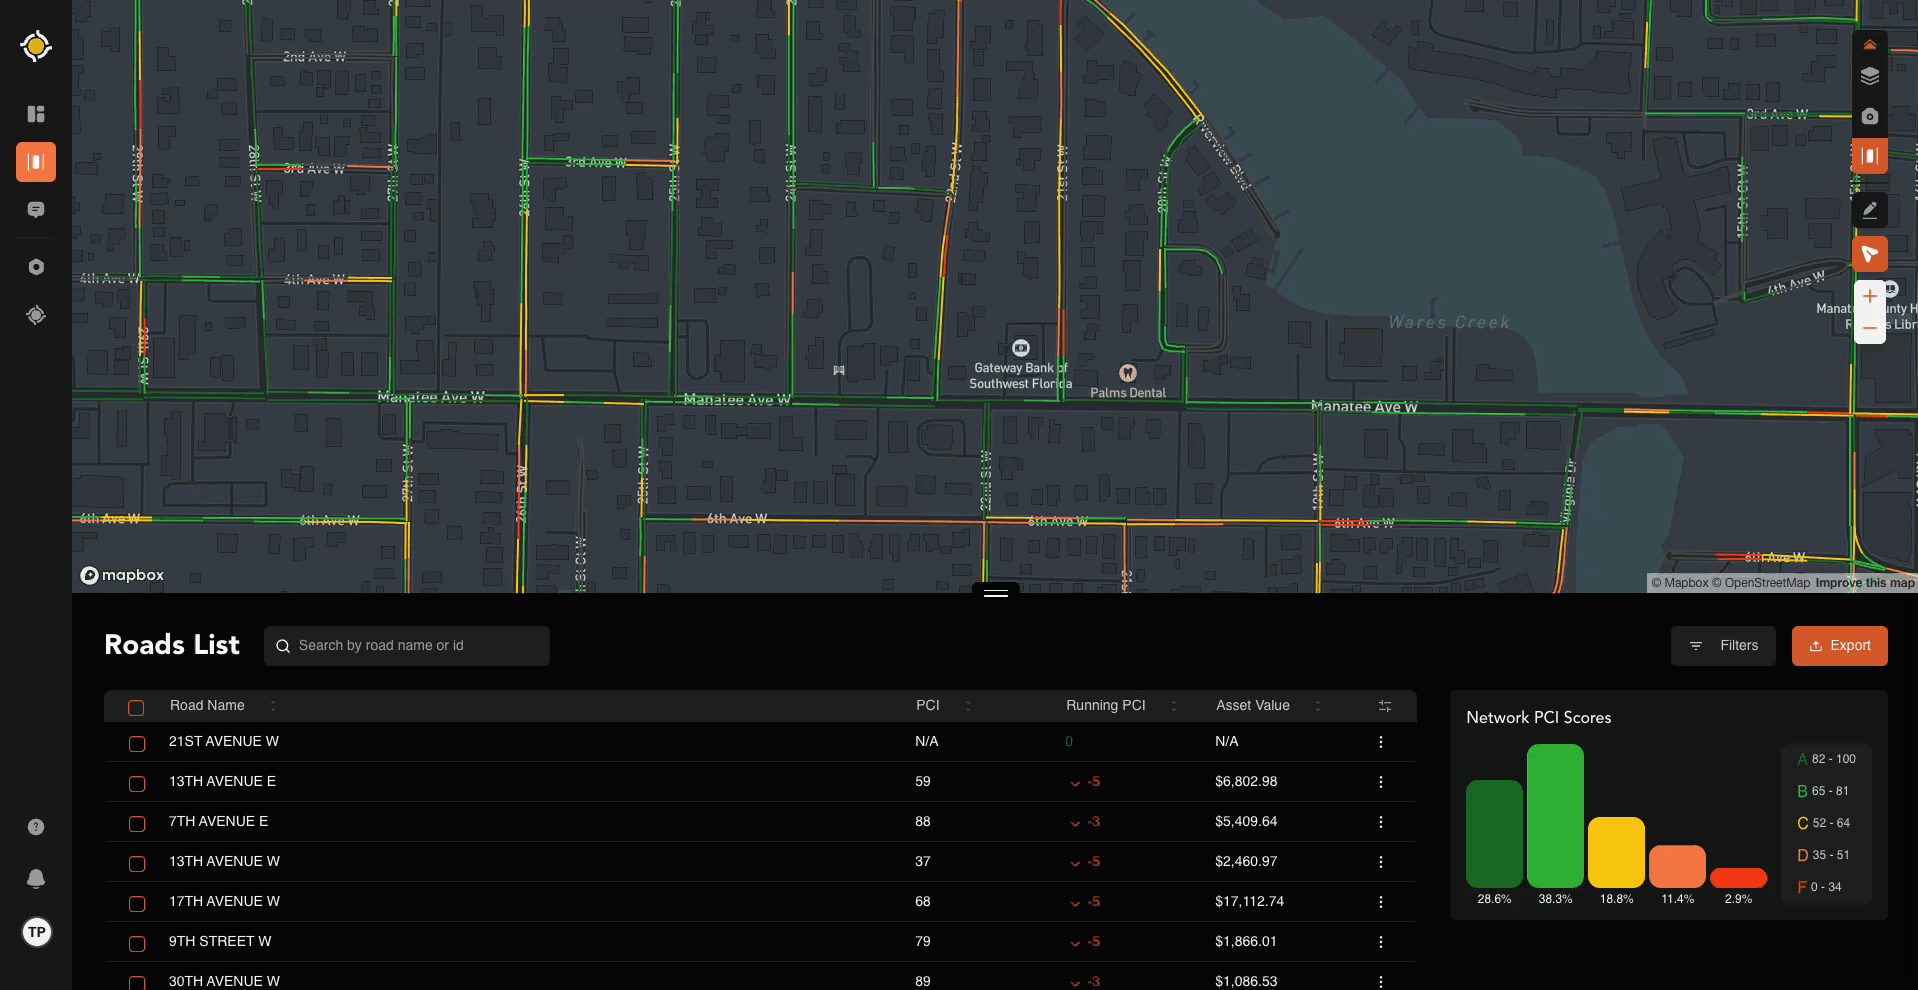This screenshot has height=990, width=1918.
Task: Click the camera icon on map toolbar
Action: point(1869,117)
